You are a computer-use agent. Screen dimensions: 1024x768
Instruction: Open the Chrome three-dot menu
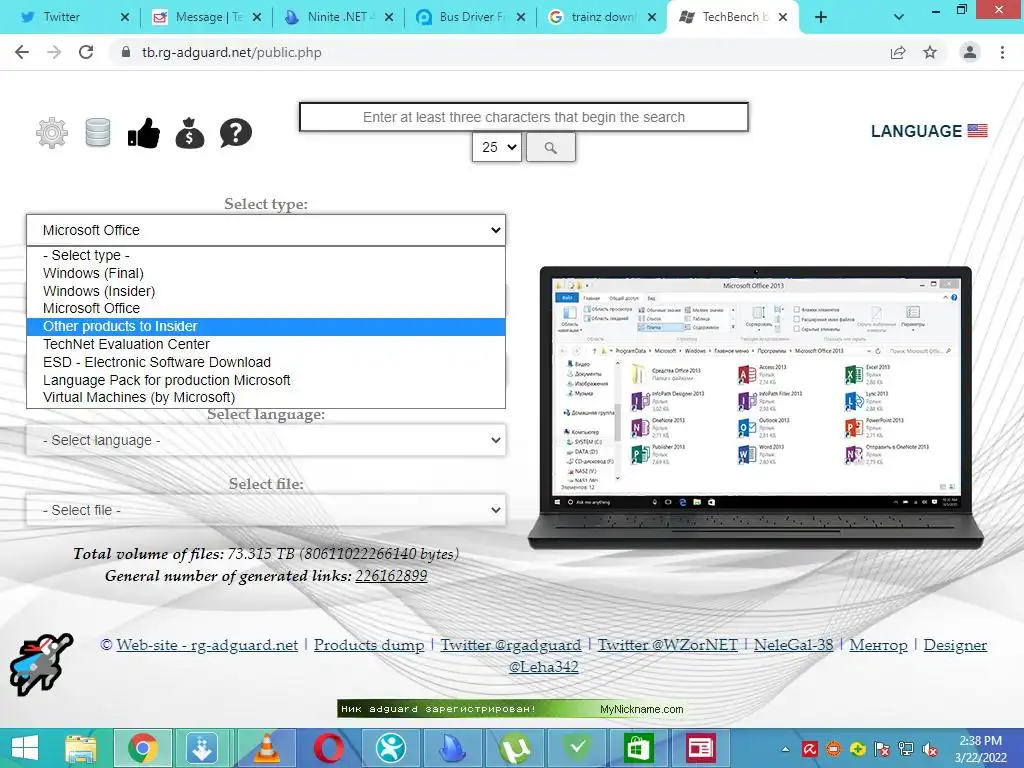click(1002, 52)
